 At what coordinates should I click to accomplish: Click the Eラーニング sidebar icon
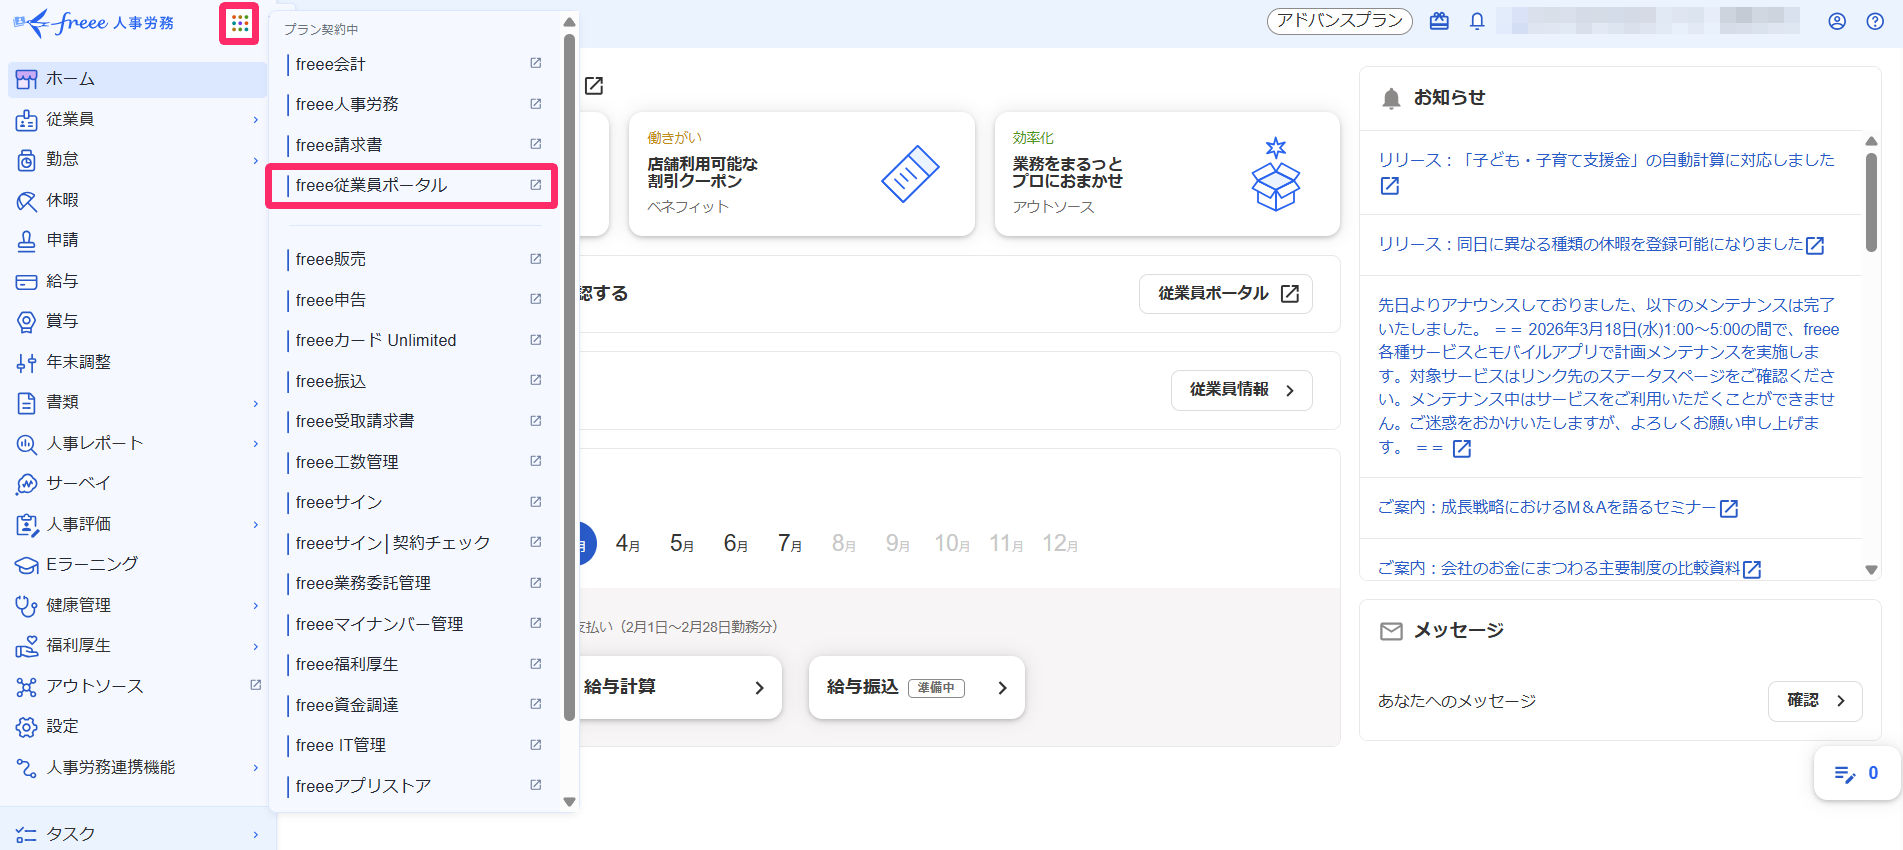coord(27,565)
